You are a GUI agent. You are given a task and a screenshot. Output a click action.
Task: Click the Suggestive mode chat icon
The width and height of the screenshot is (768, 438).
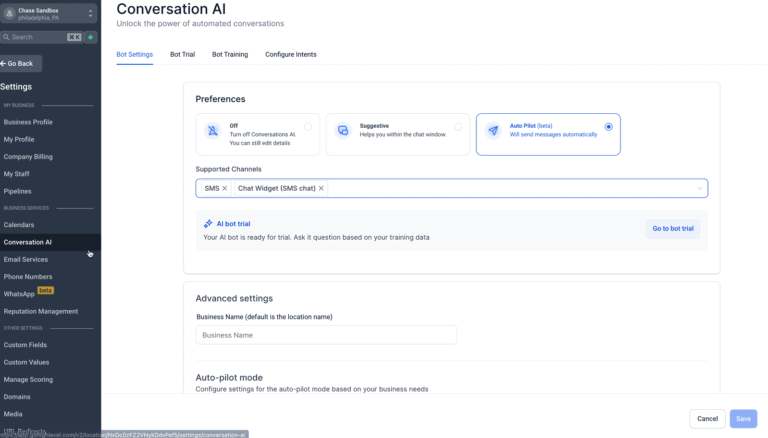(x=343, y=131)
